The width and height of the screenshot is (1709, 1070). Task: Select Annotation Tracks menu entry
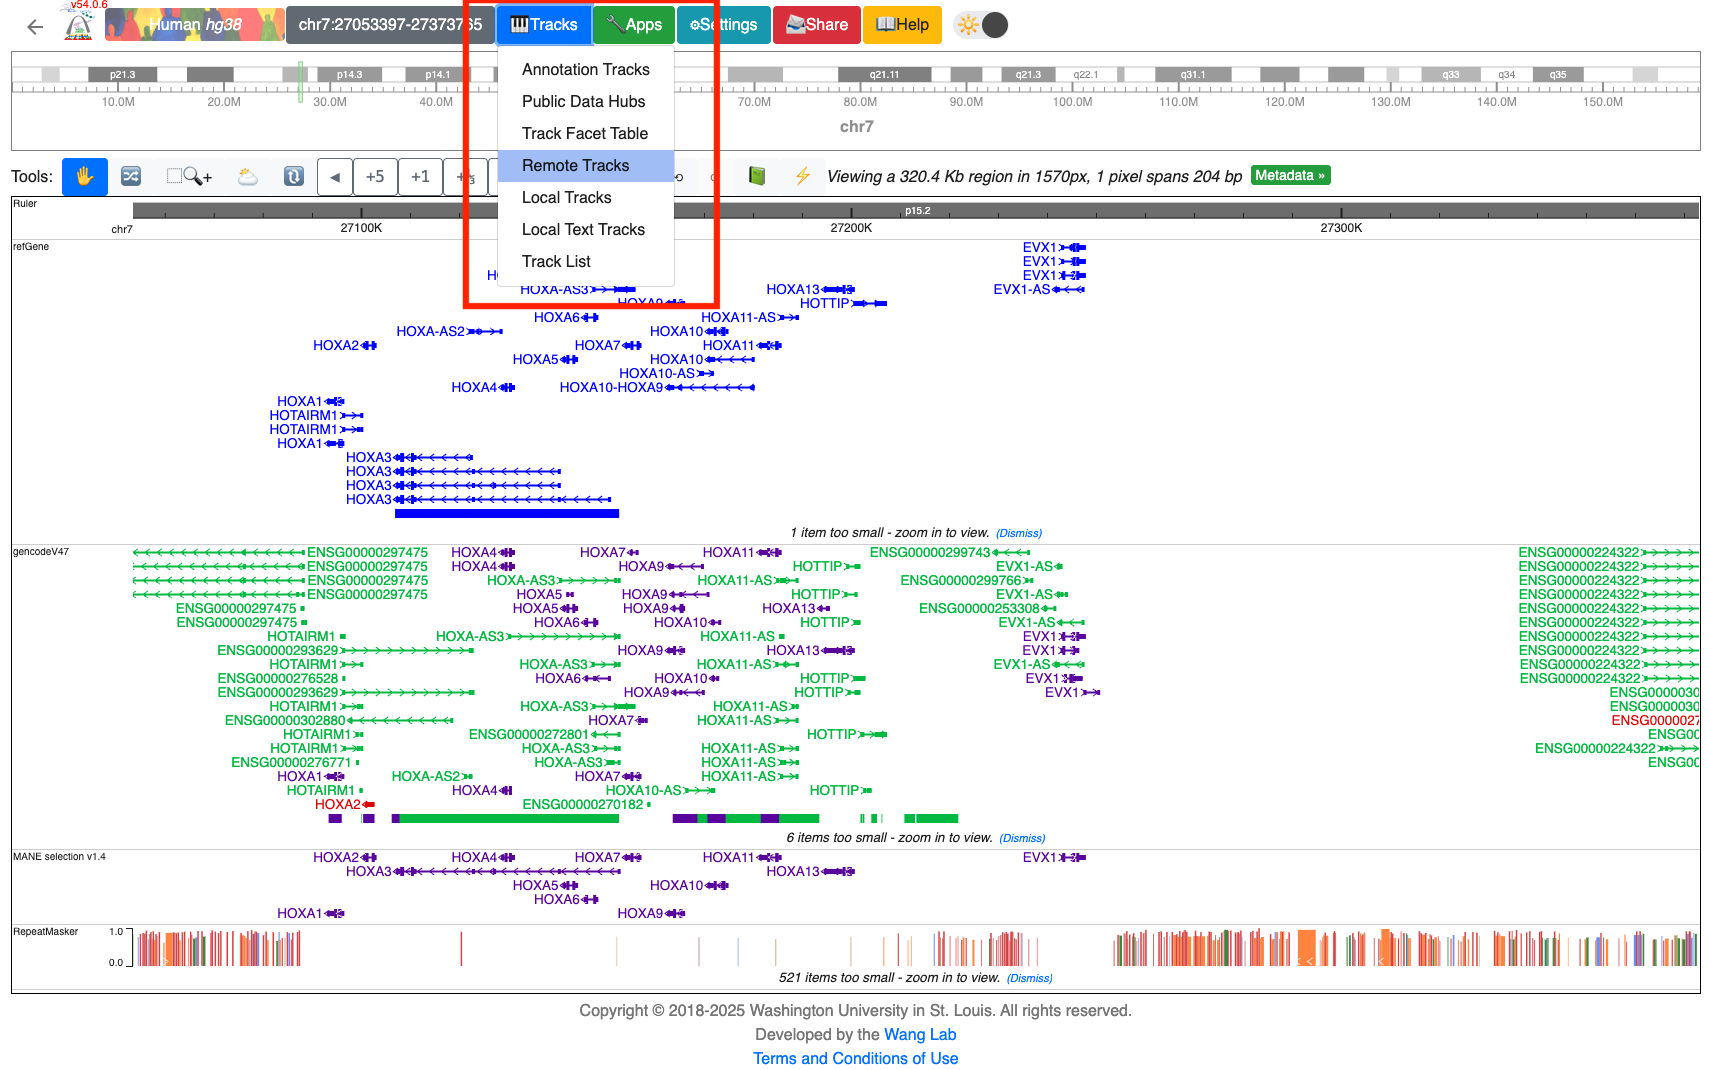coord(585,70)
